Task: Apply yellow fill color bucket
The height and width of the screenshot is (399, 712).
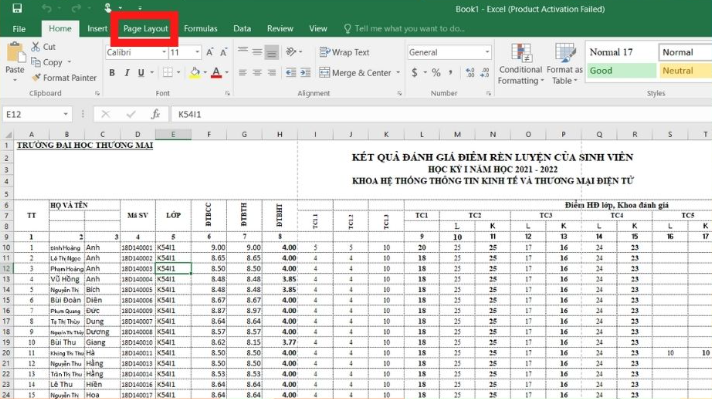Action: click(195, 72)
